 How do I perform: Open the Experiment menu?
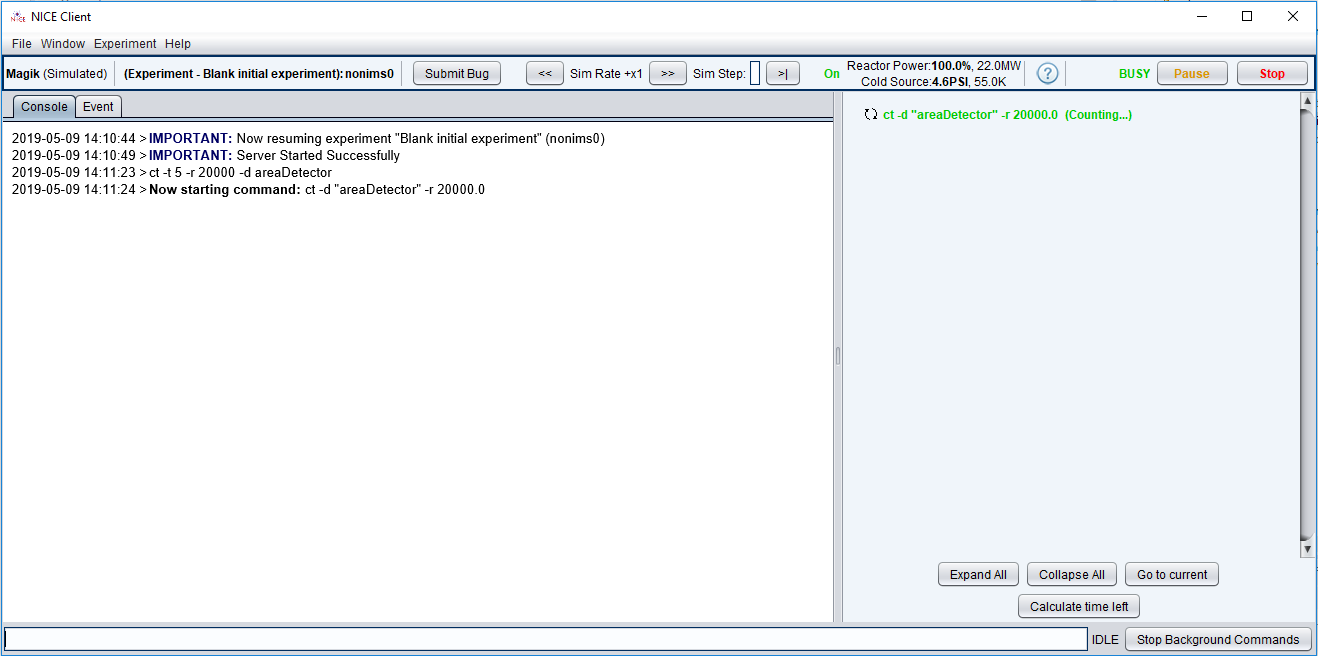point(125,44)
